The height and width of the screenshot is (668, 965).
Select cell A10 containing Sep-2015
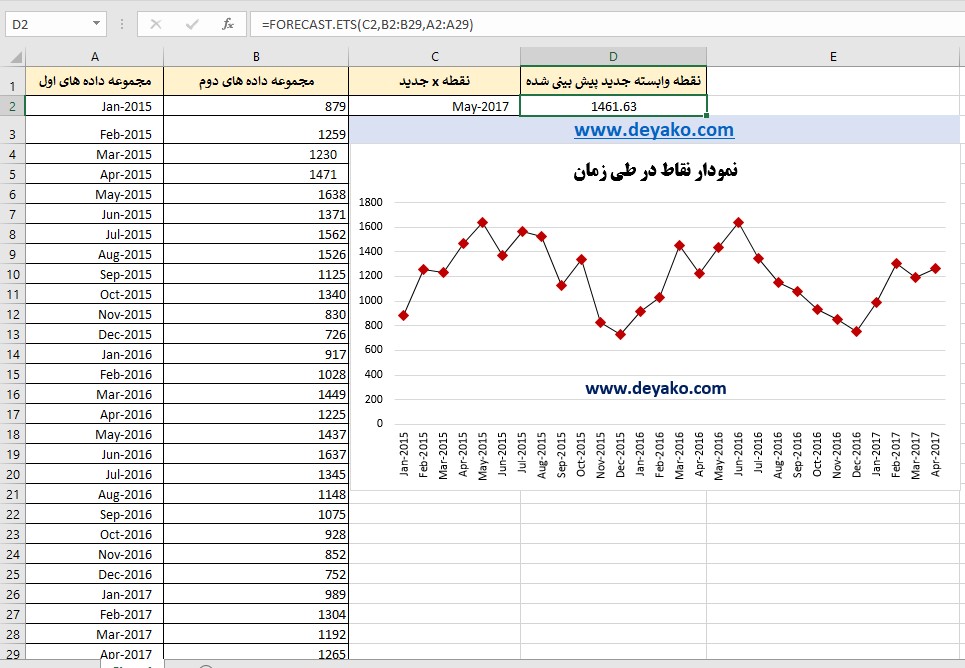(x=95, y=275)
